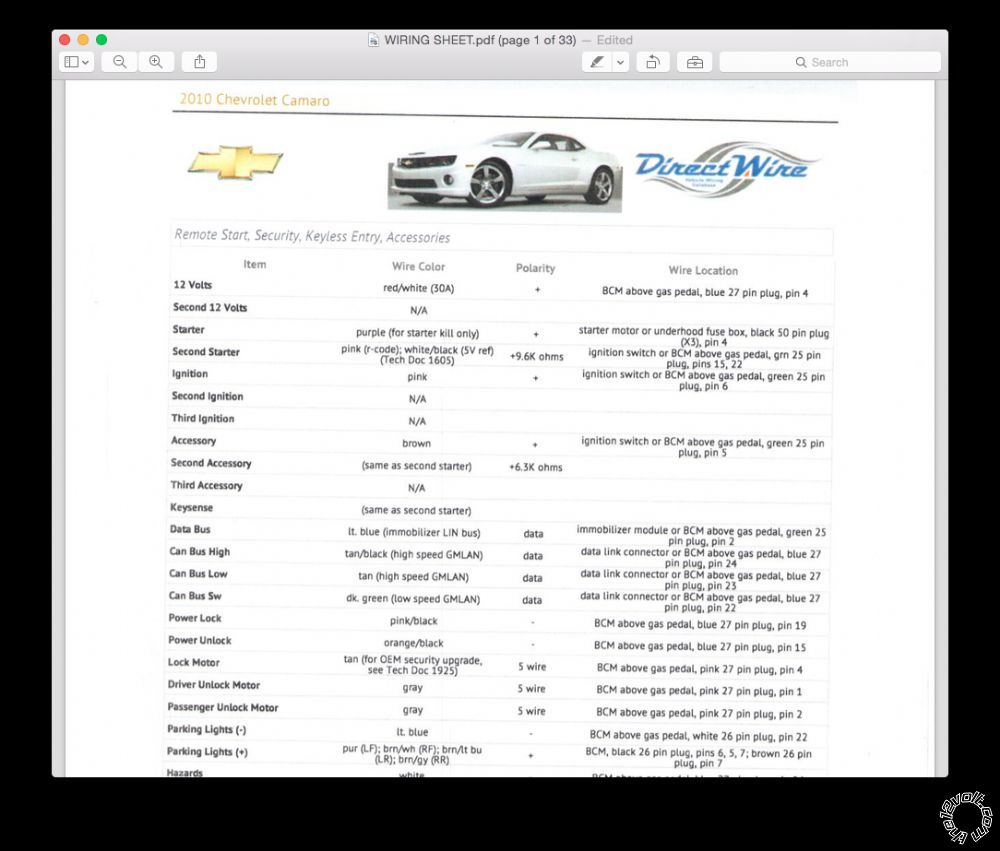The height and width of the screenshot is (851, 1000).
Task: Click the Can Bus Sw row label
Action: tap(195, 596)
